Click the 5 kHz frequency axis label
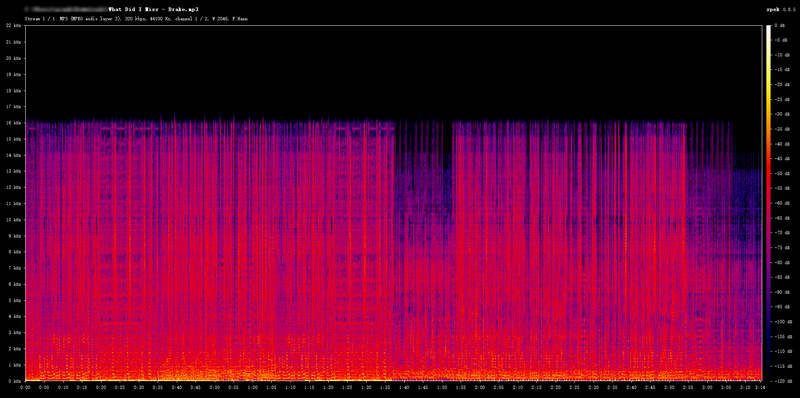 (x=14, y=301)
